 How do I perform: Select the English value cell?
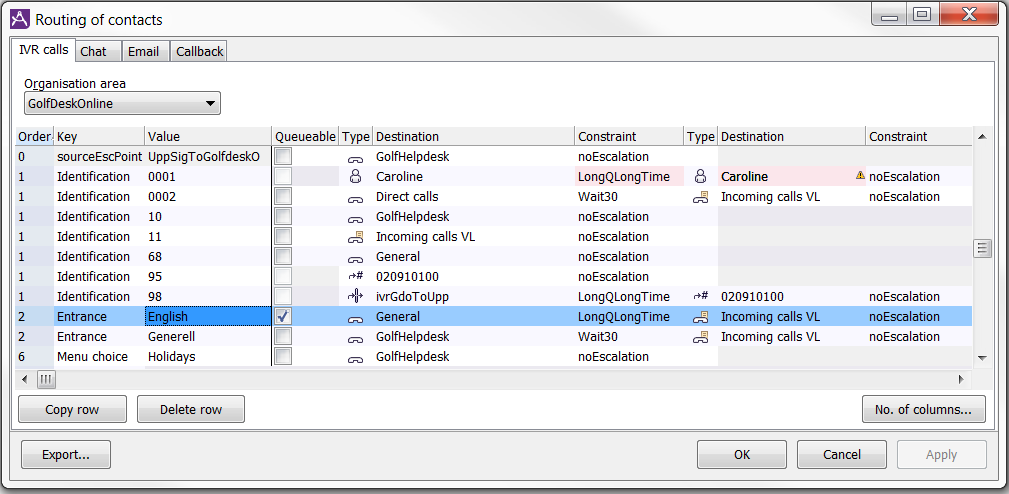coord(208,316)
